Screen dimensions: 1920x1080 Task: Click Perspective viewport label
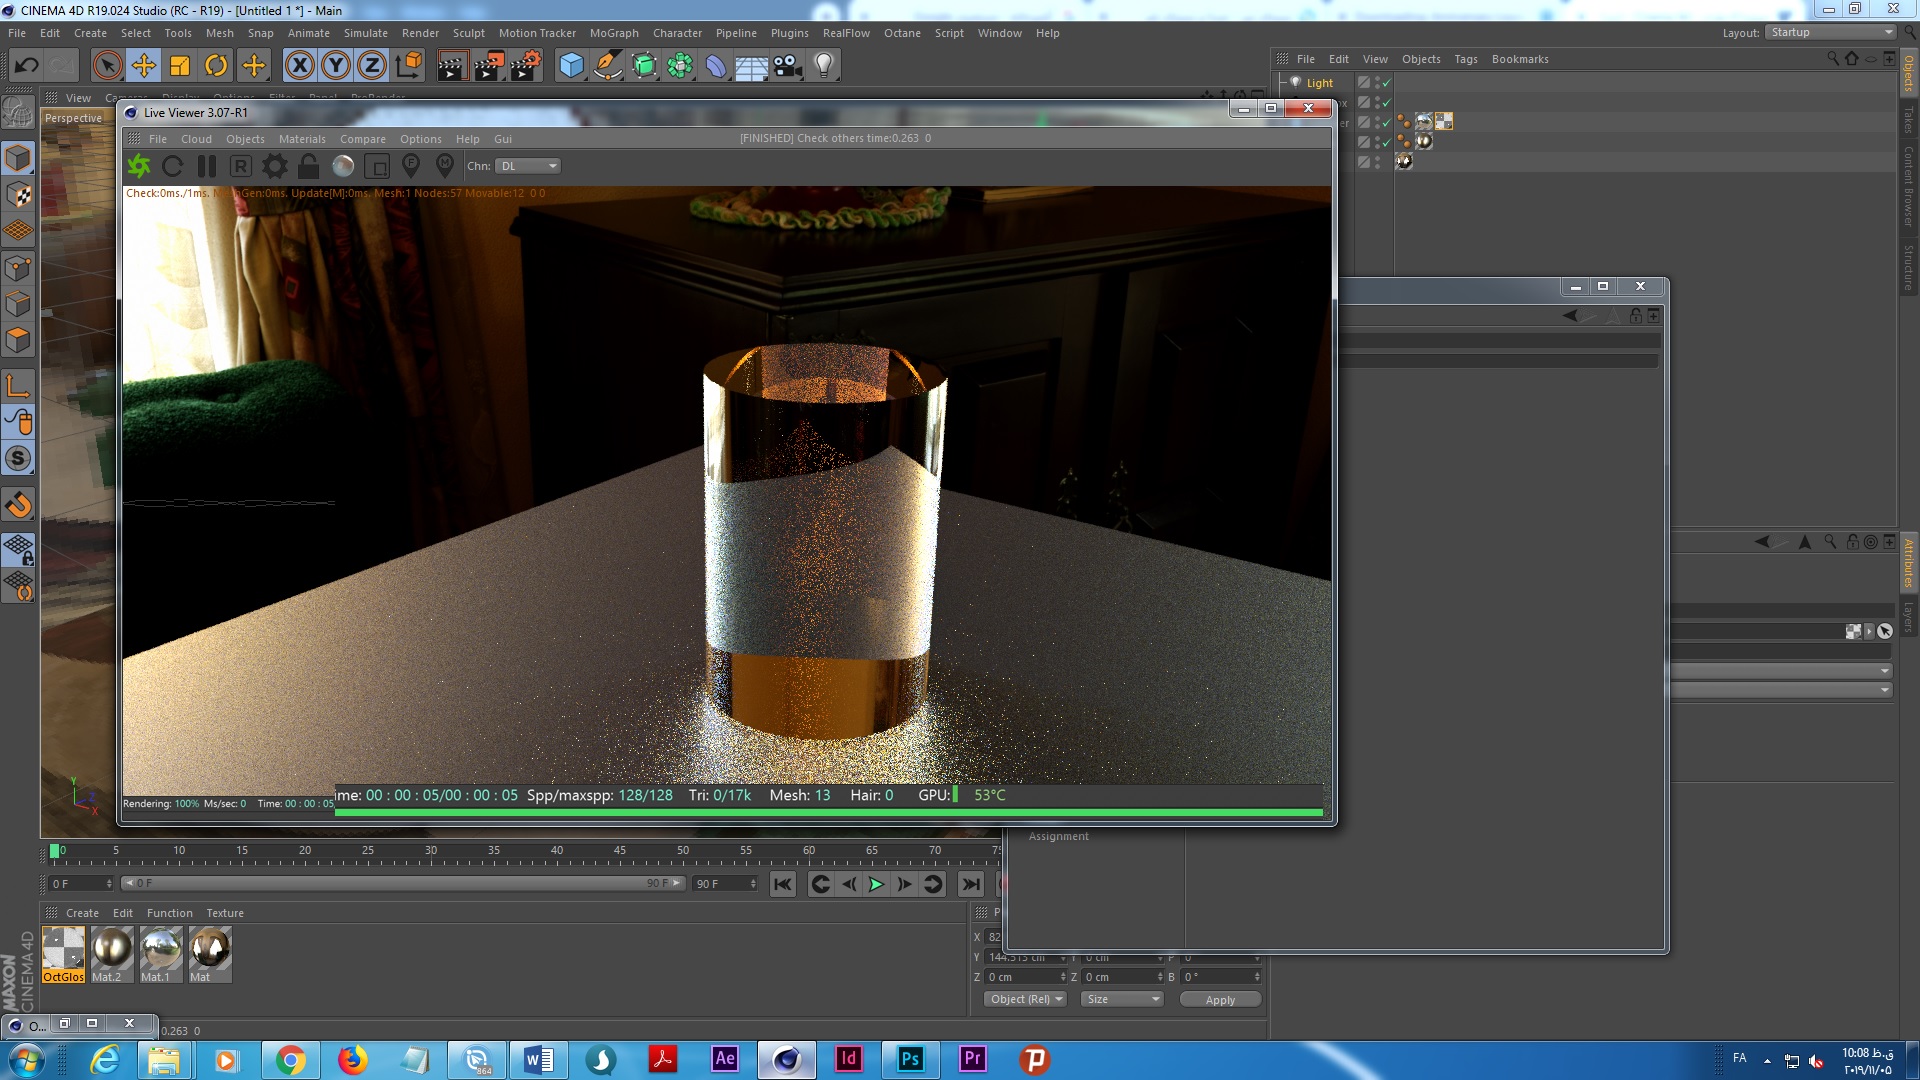click(73, 118)
